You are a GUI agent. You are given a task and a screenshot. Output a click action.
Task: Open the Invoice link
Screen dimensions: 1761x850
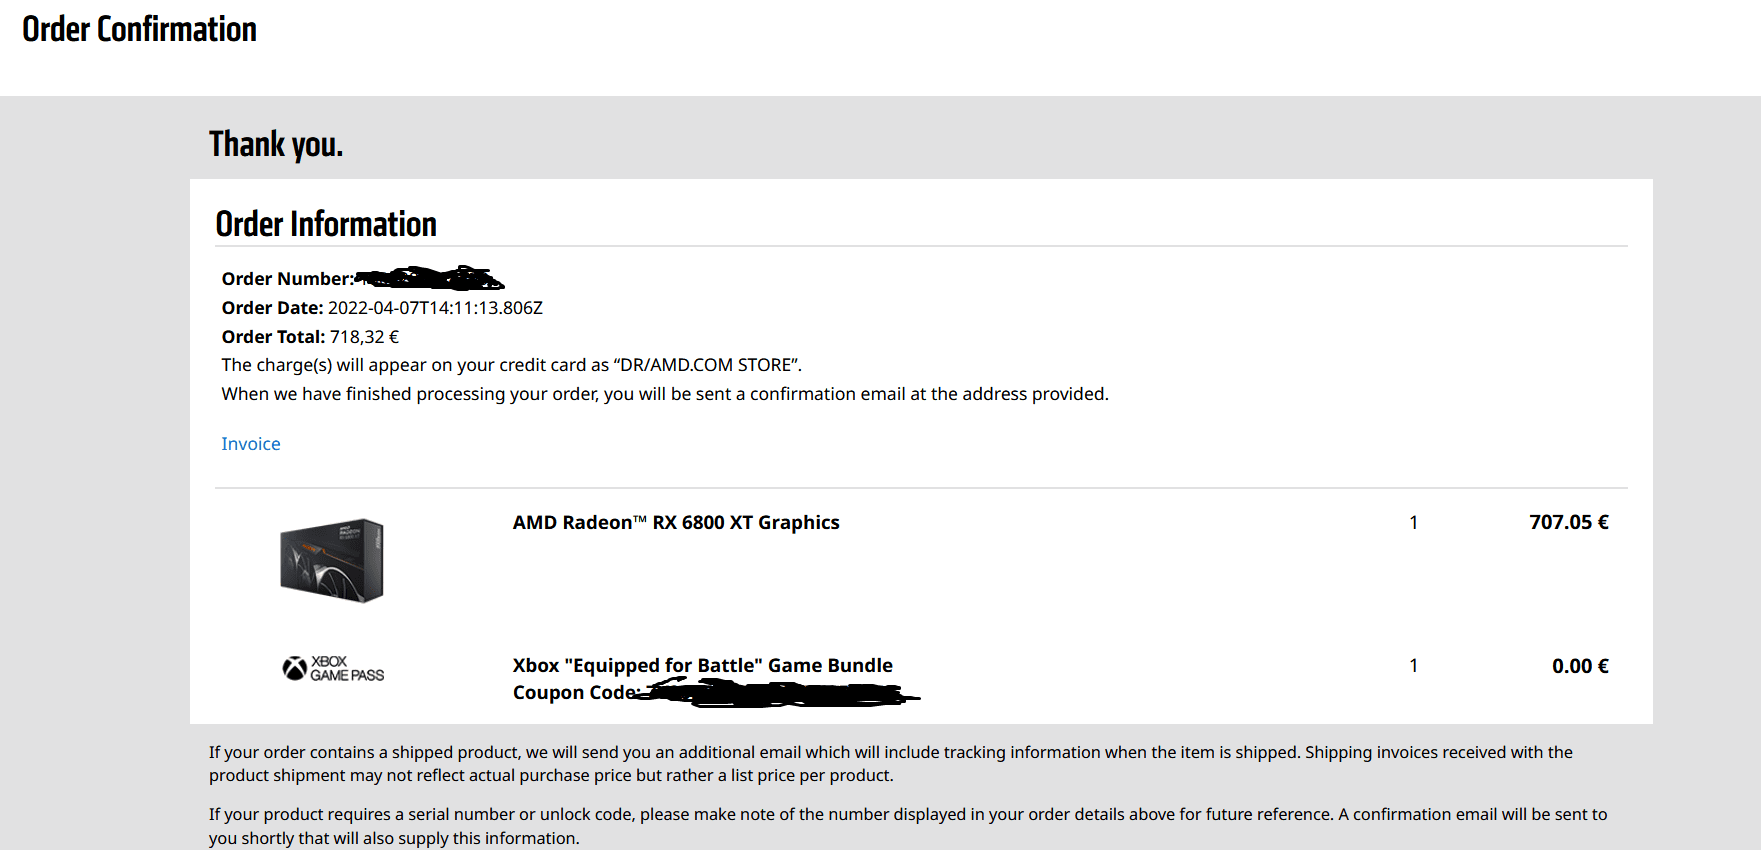250,444
